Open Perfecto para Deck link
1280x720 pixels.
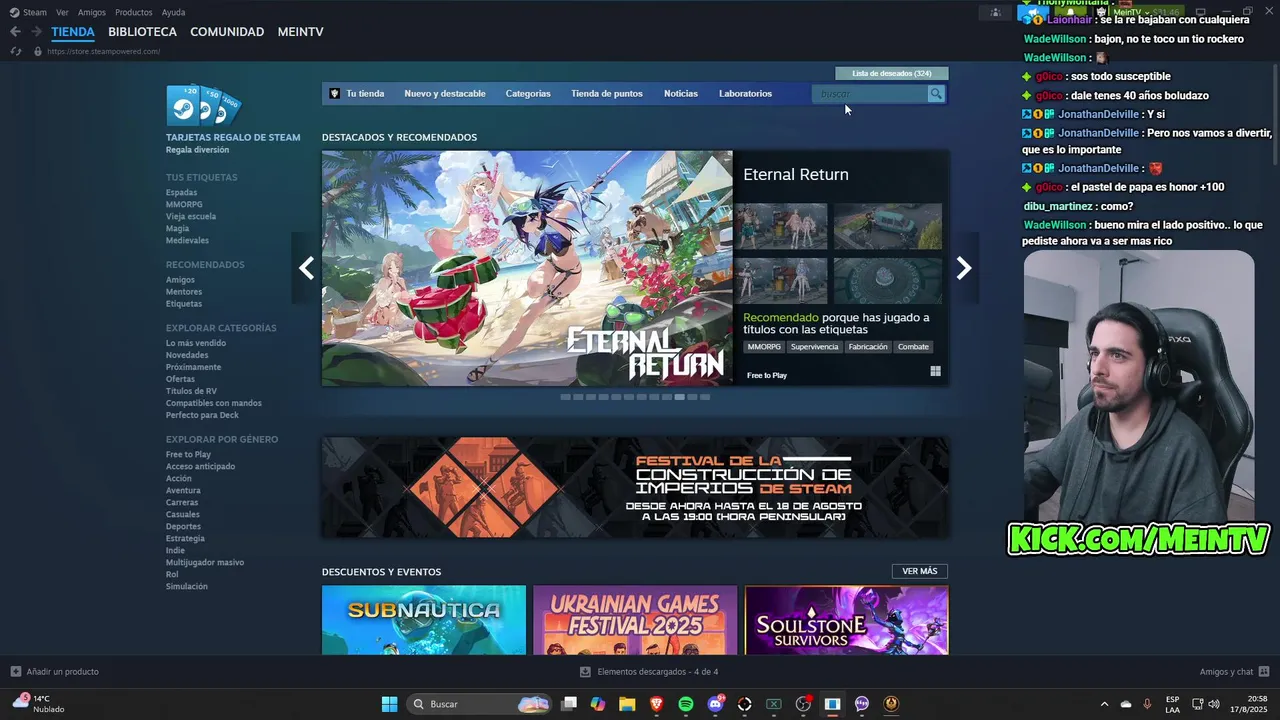tap(202, 415)
